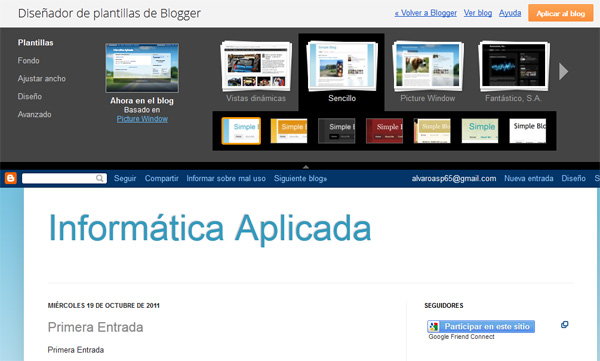Open the followers popout icon
600x361 pixels.
tap(564, 325)
